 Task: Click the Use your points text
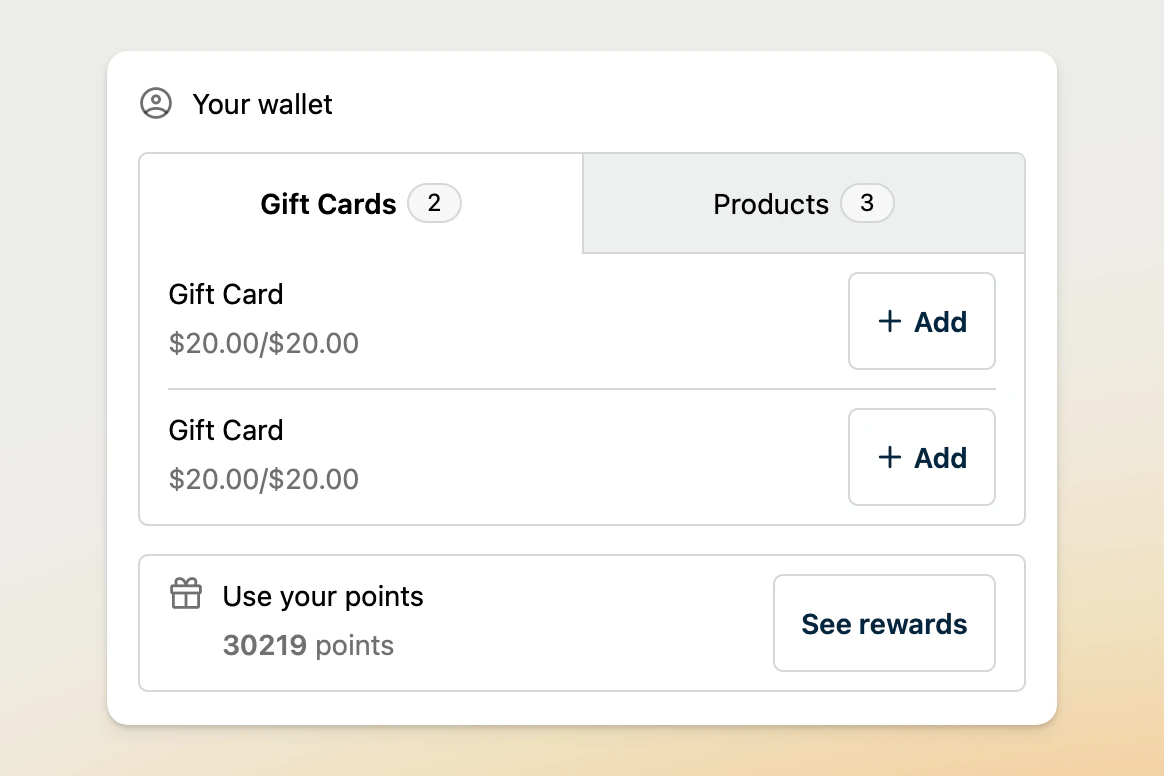point(323,597)
